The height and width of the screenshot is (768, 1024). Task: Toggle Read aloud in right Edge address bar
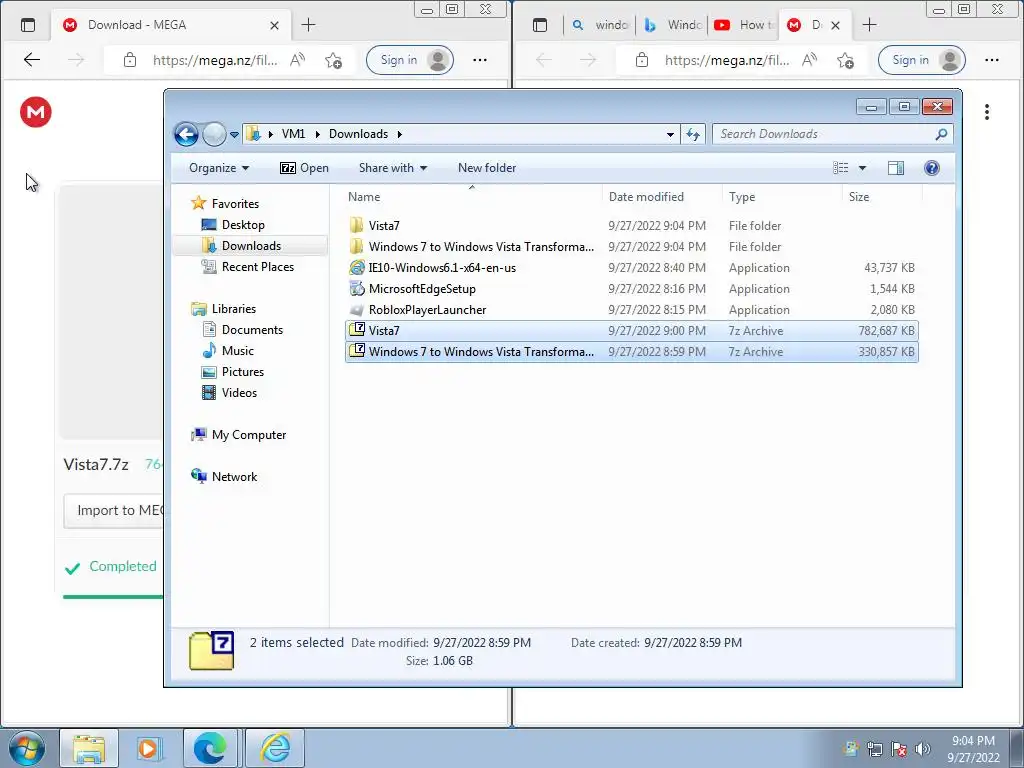[x=809, y=60]
